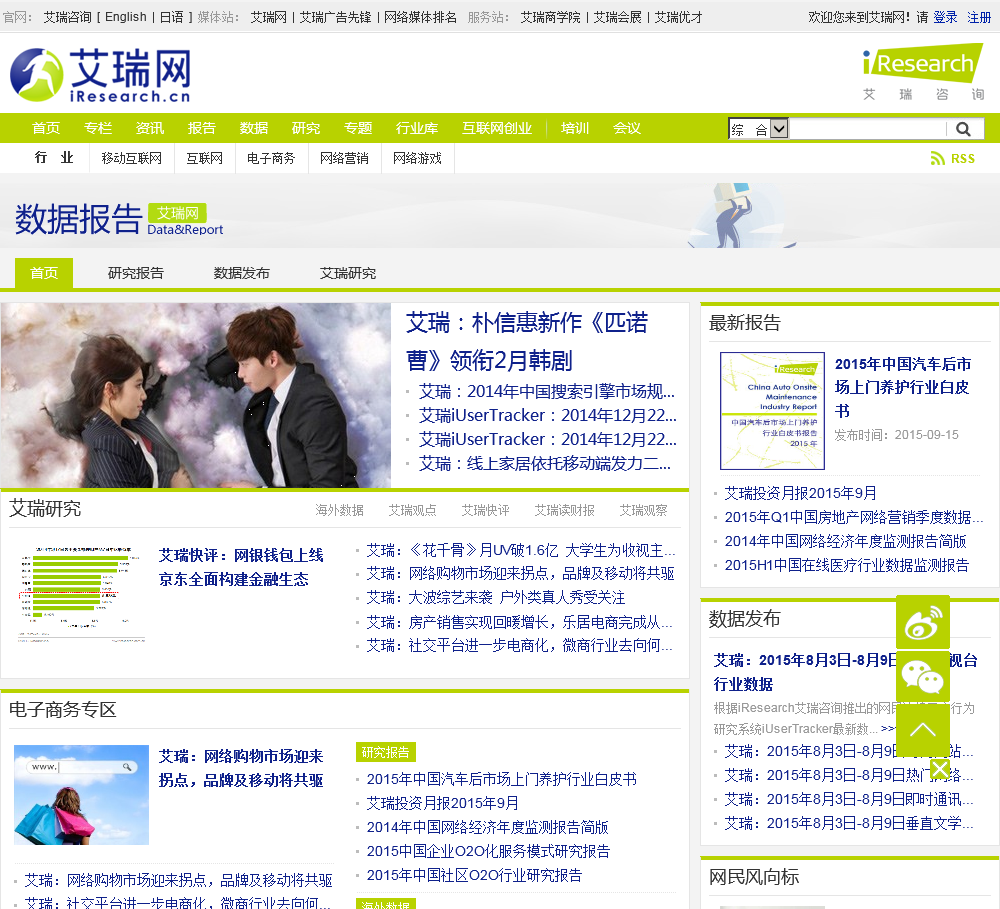The width and height of the screenshot is (1000, 909).
Task: Click the floating WeChat icon
Action: (x=923, y=677)
